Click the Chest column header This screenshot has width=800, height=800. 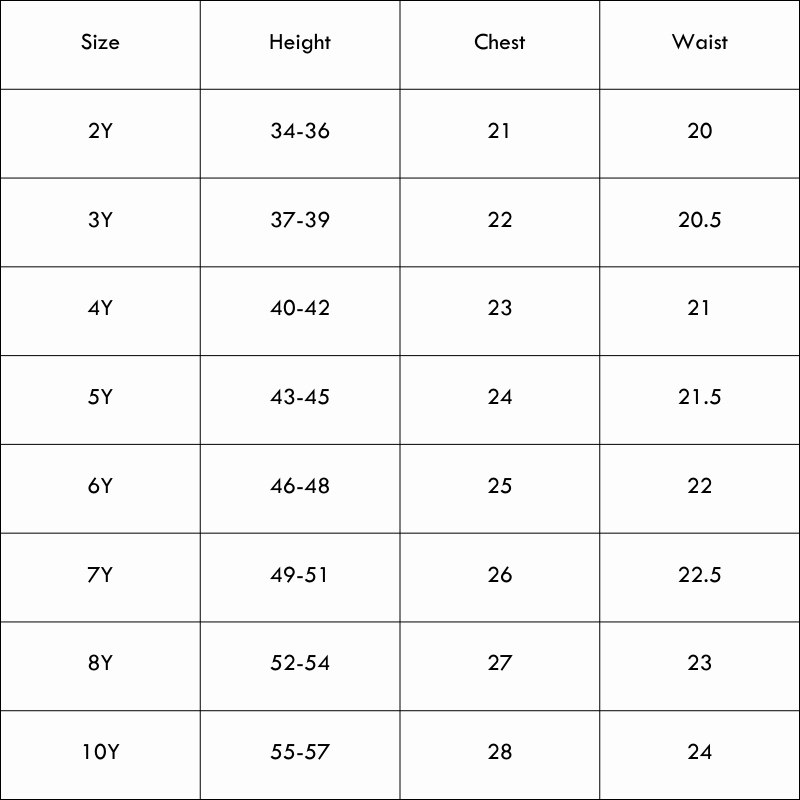tap(500, 43)
